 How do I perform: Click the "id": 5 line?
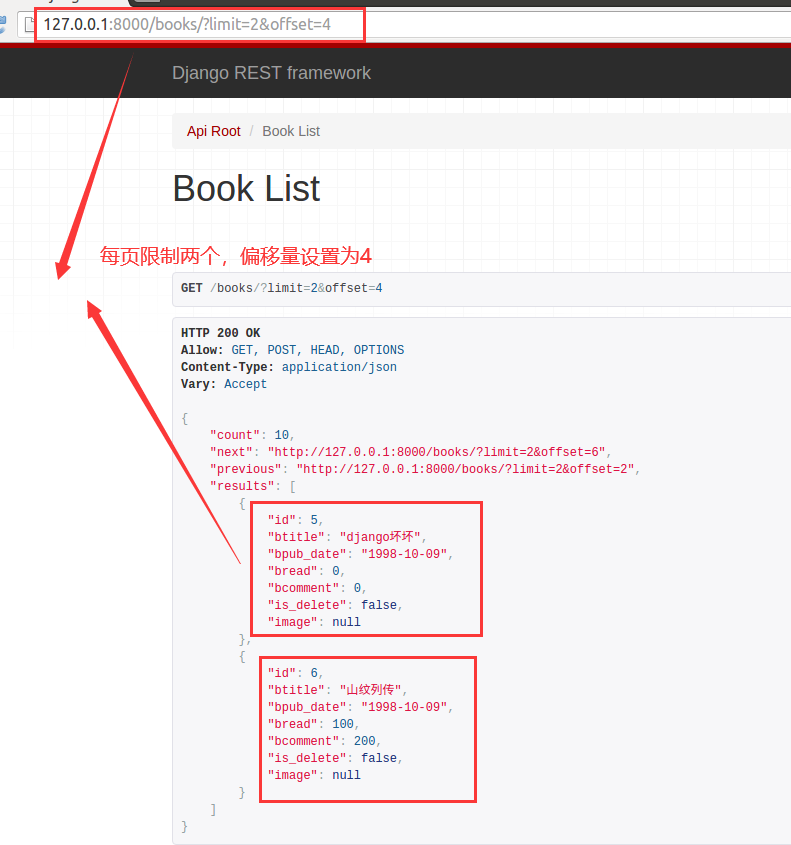[295, 520]
